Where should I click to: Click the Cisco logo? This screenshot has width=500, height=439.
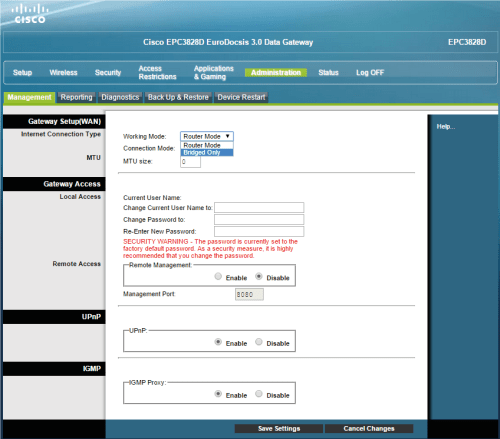[x=30, y=14]
